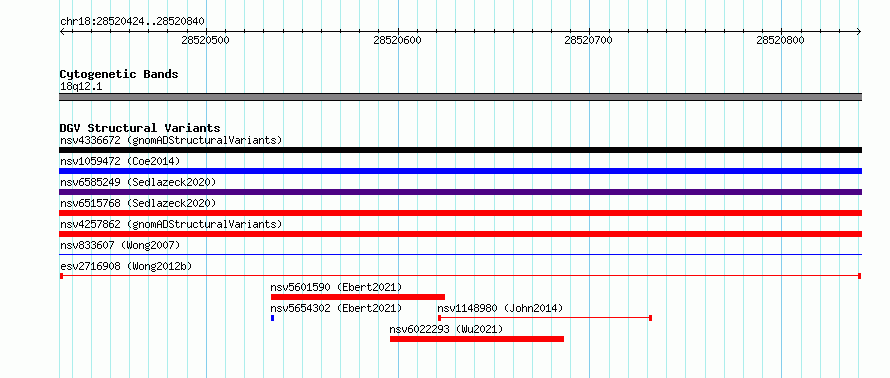The image size is (890, 378).
Task: Select the red nsv6022293 variant bar
Action: [477, 339]
